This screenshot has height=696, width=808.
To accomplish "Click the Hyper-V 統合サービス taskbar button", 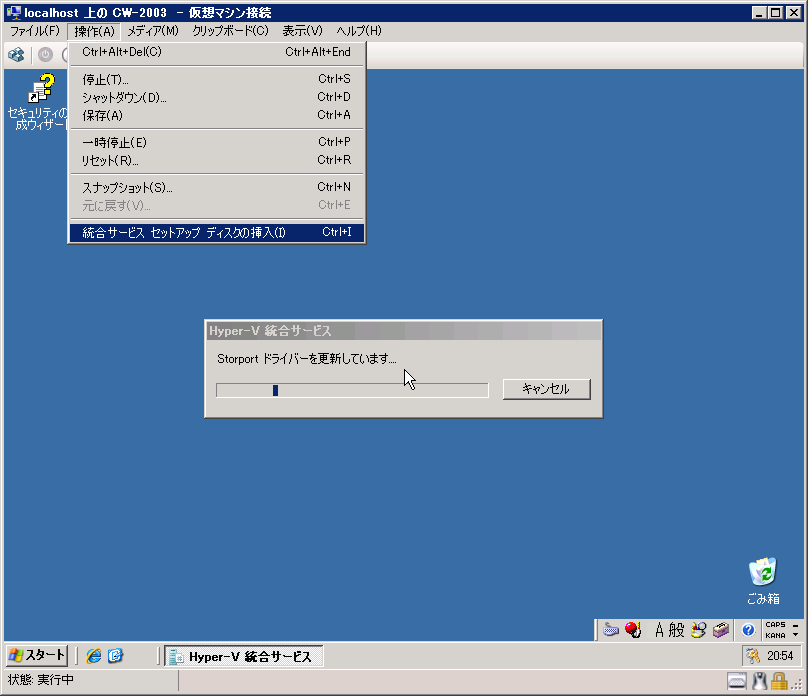I will [244, 656].
